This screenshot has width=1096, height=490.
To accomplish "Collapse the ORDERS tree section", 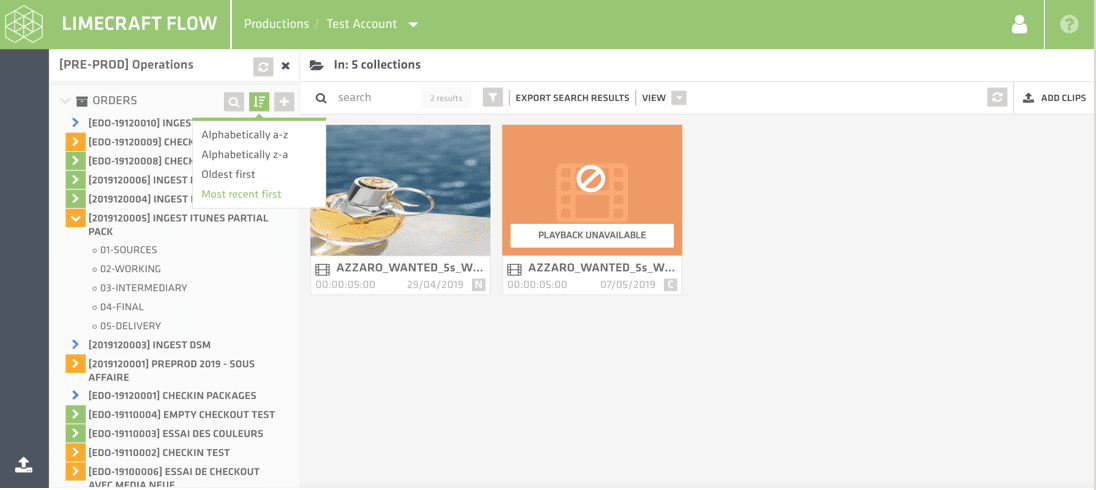I will coord(66,101).
